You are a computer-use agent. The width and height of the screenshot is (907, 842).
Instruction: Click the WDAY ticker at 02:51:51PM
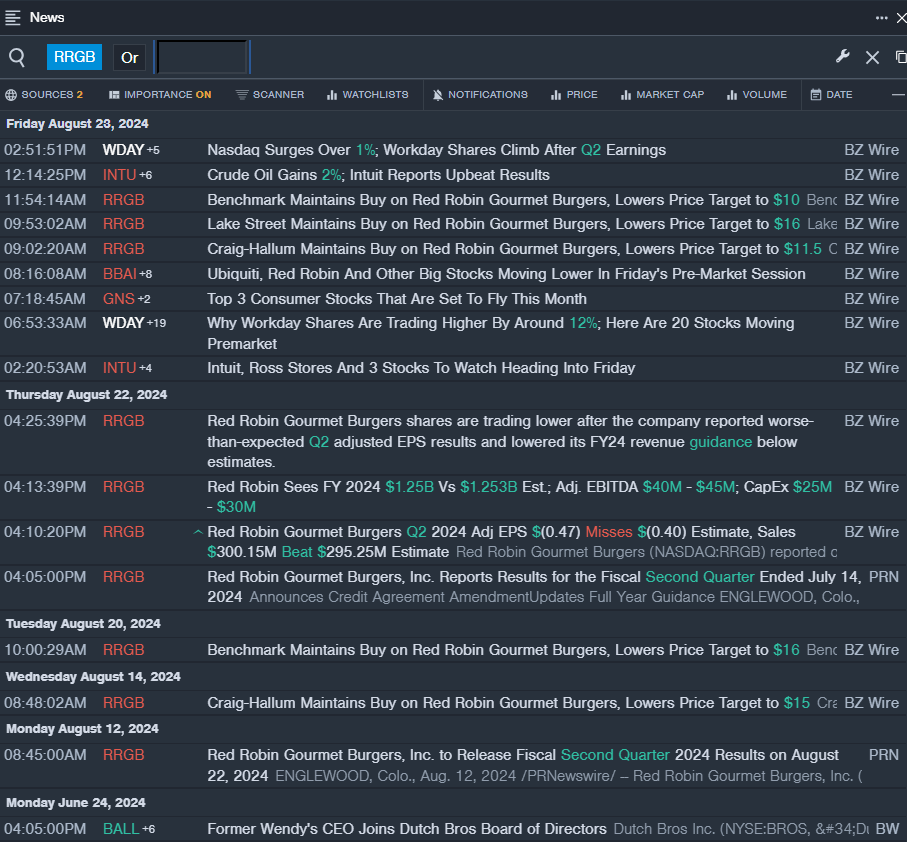(123, 150)
